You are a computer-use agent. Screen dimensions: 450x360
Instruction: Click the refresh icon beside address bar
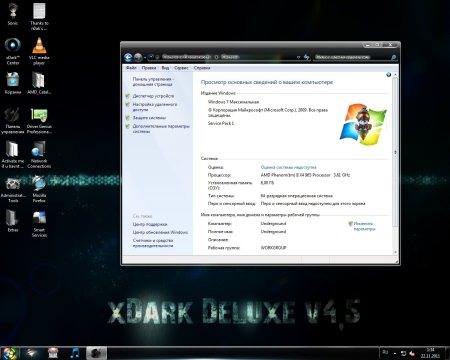[307, 57]
